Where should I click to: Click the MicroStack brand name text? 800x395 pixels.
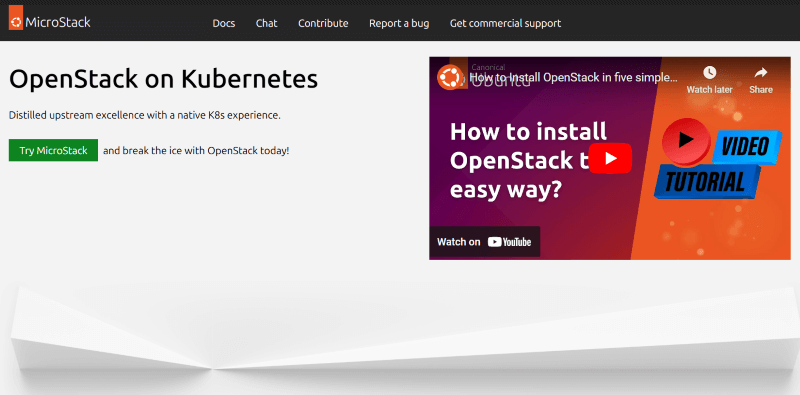pos(58,22)
